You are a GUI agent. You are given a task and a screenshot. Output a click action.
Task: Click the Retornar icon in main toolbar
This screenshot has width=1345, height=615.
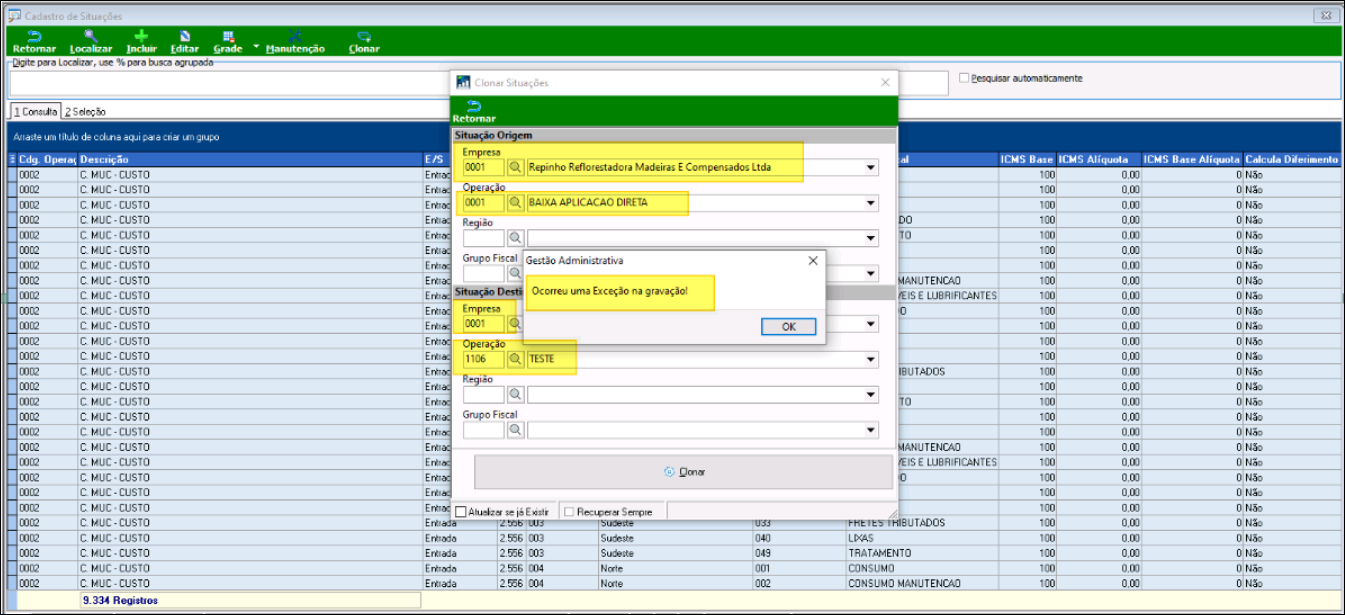(34, 36)
